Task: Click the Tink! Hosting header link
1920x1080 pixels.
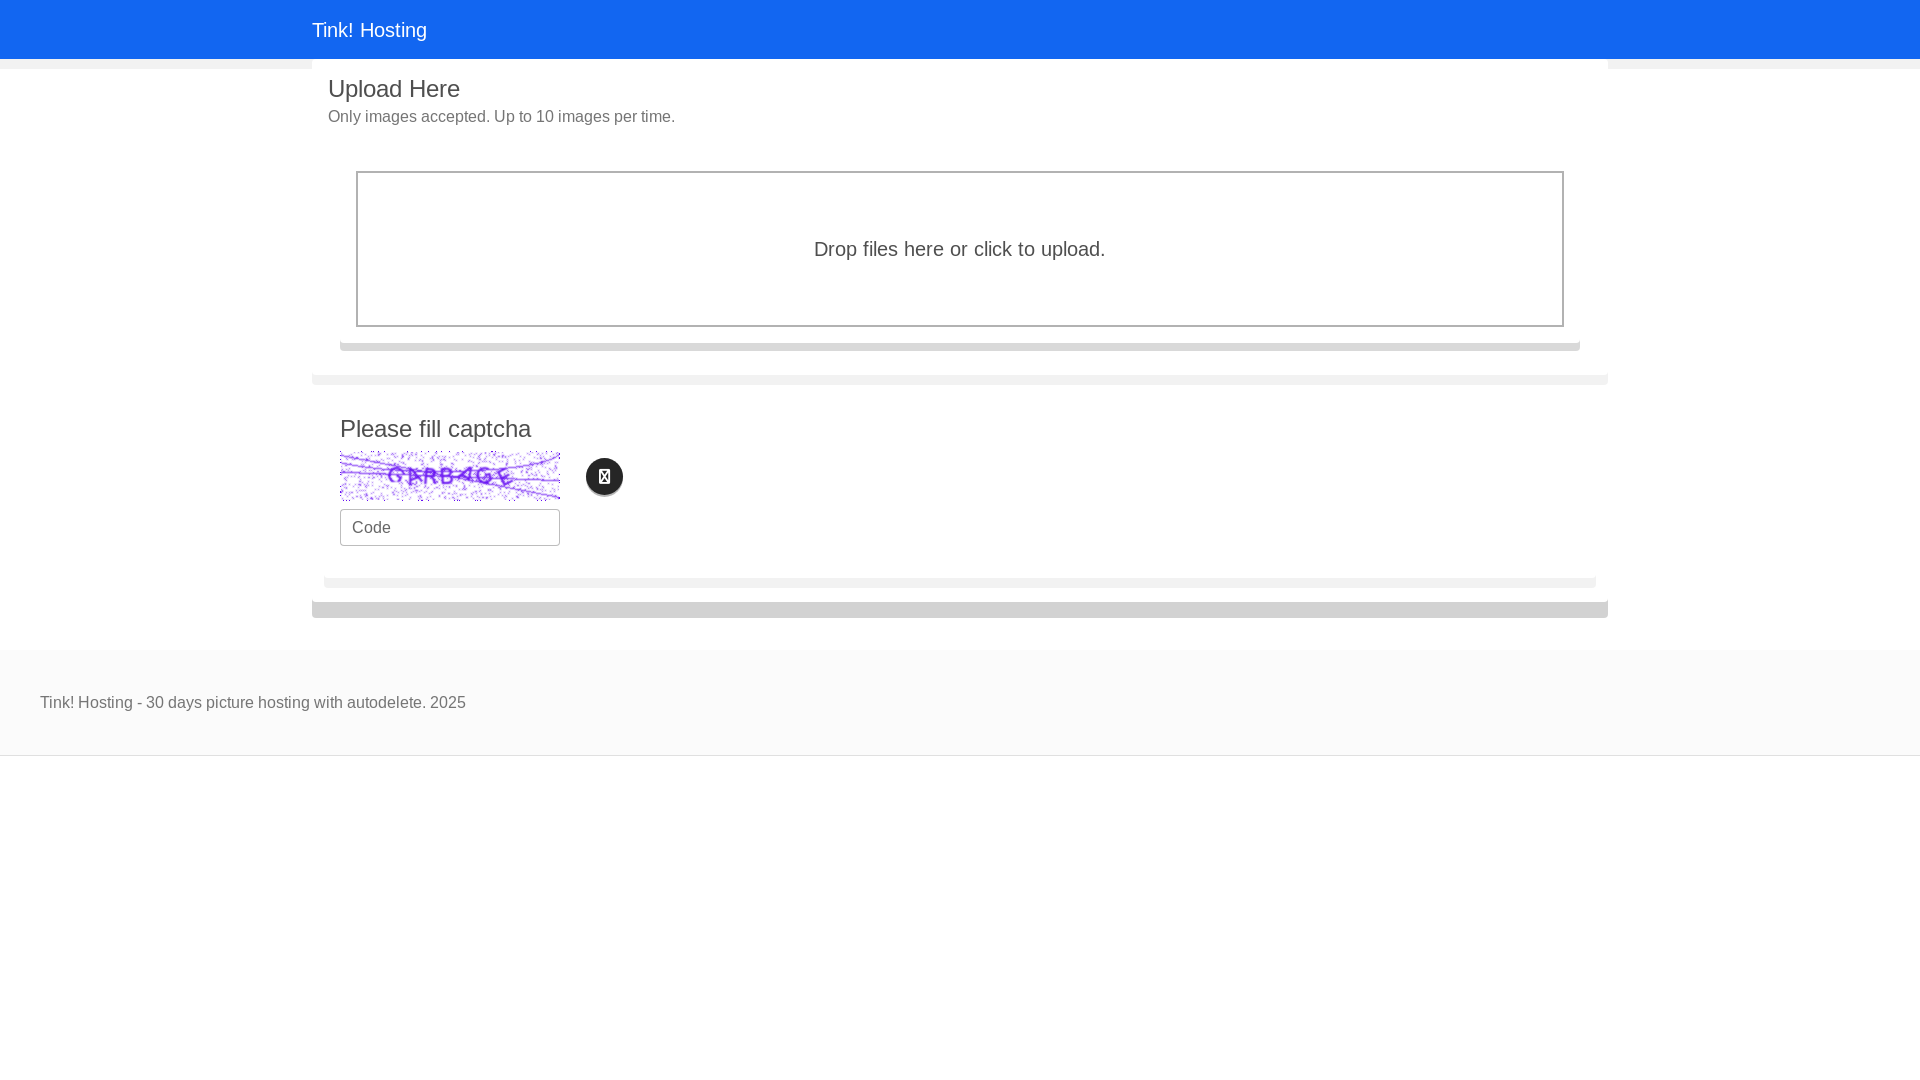Action: tap(369, 30)
